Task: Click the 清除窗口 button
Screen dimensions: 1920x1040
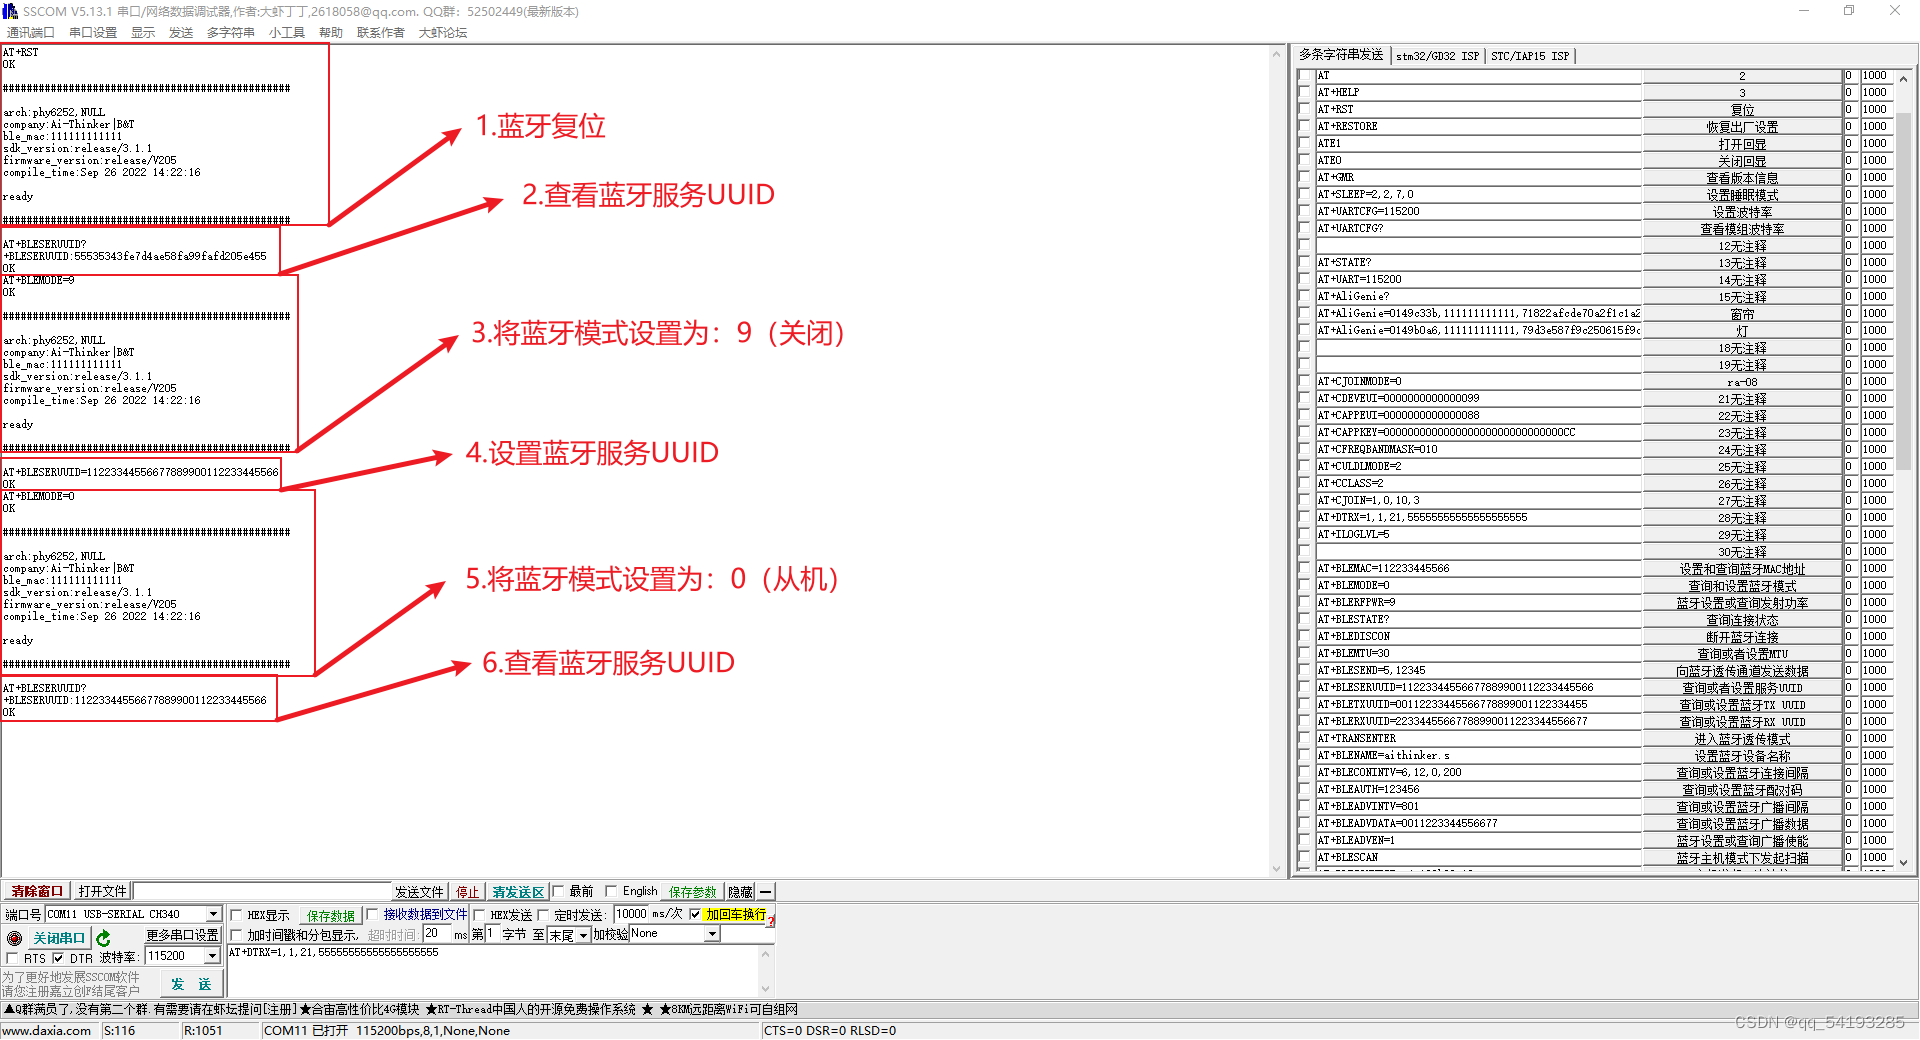Action: pyautogui.click(x=37, y=891)
